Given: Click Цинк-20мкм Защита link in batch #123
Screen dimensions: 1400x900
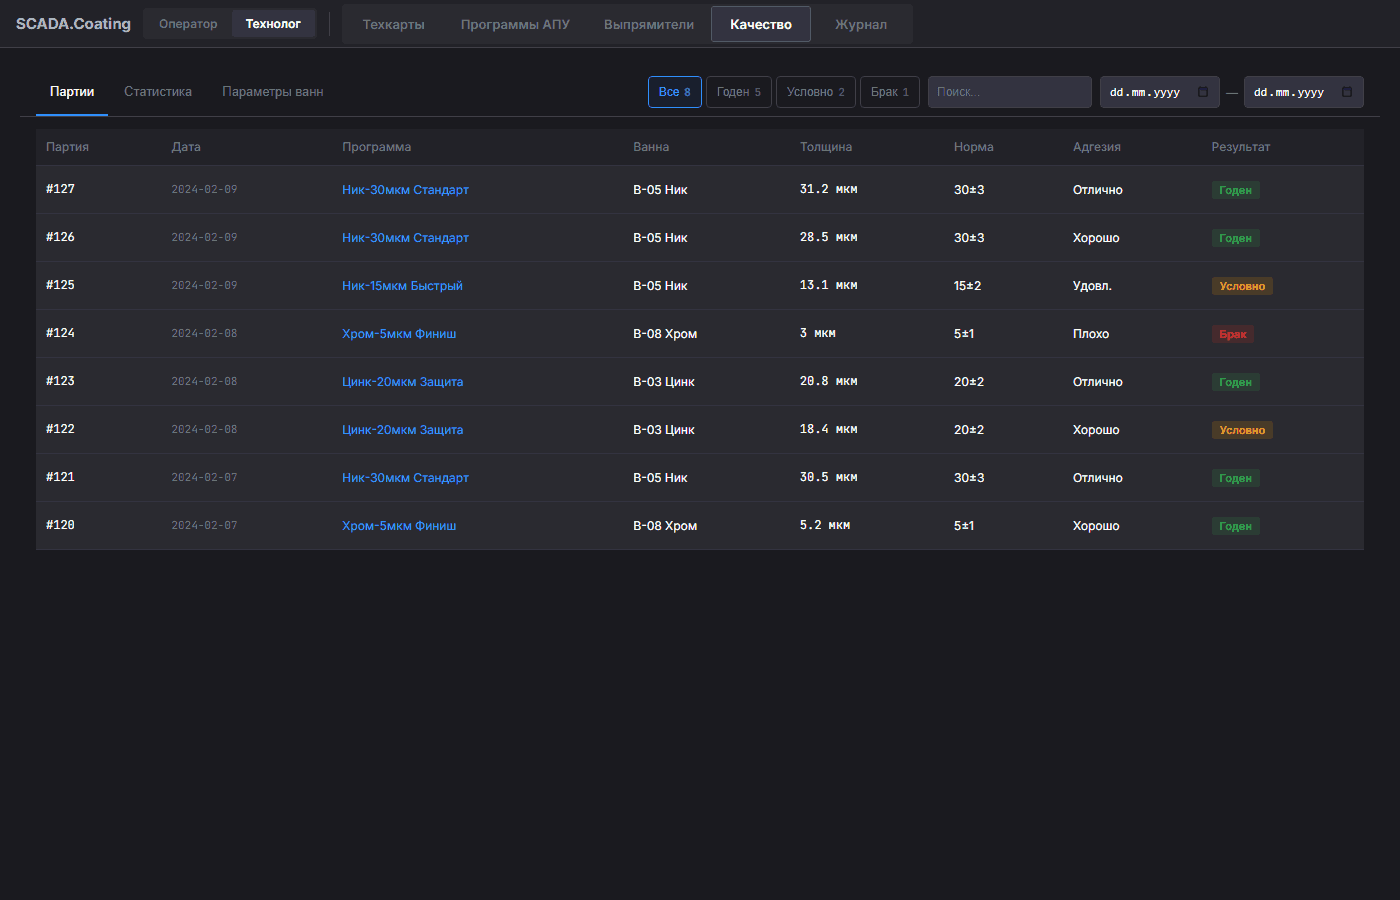Looking at the screenshot, I should point(402,382).
